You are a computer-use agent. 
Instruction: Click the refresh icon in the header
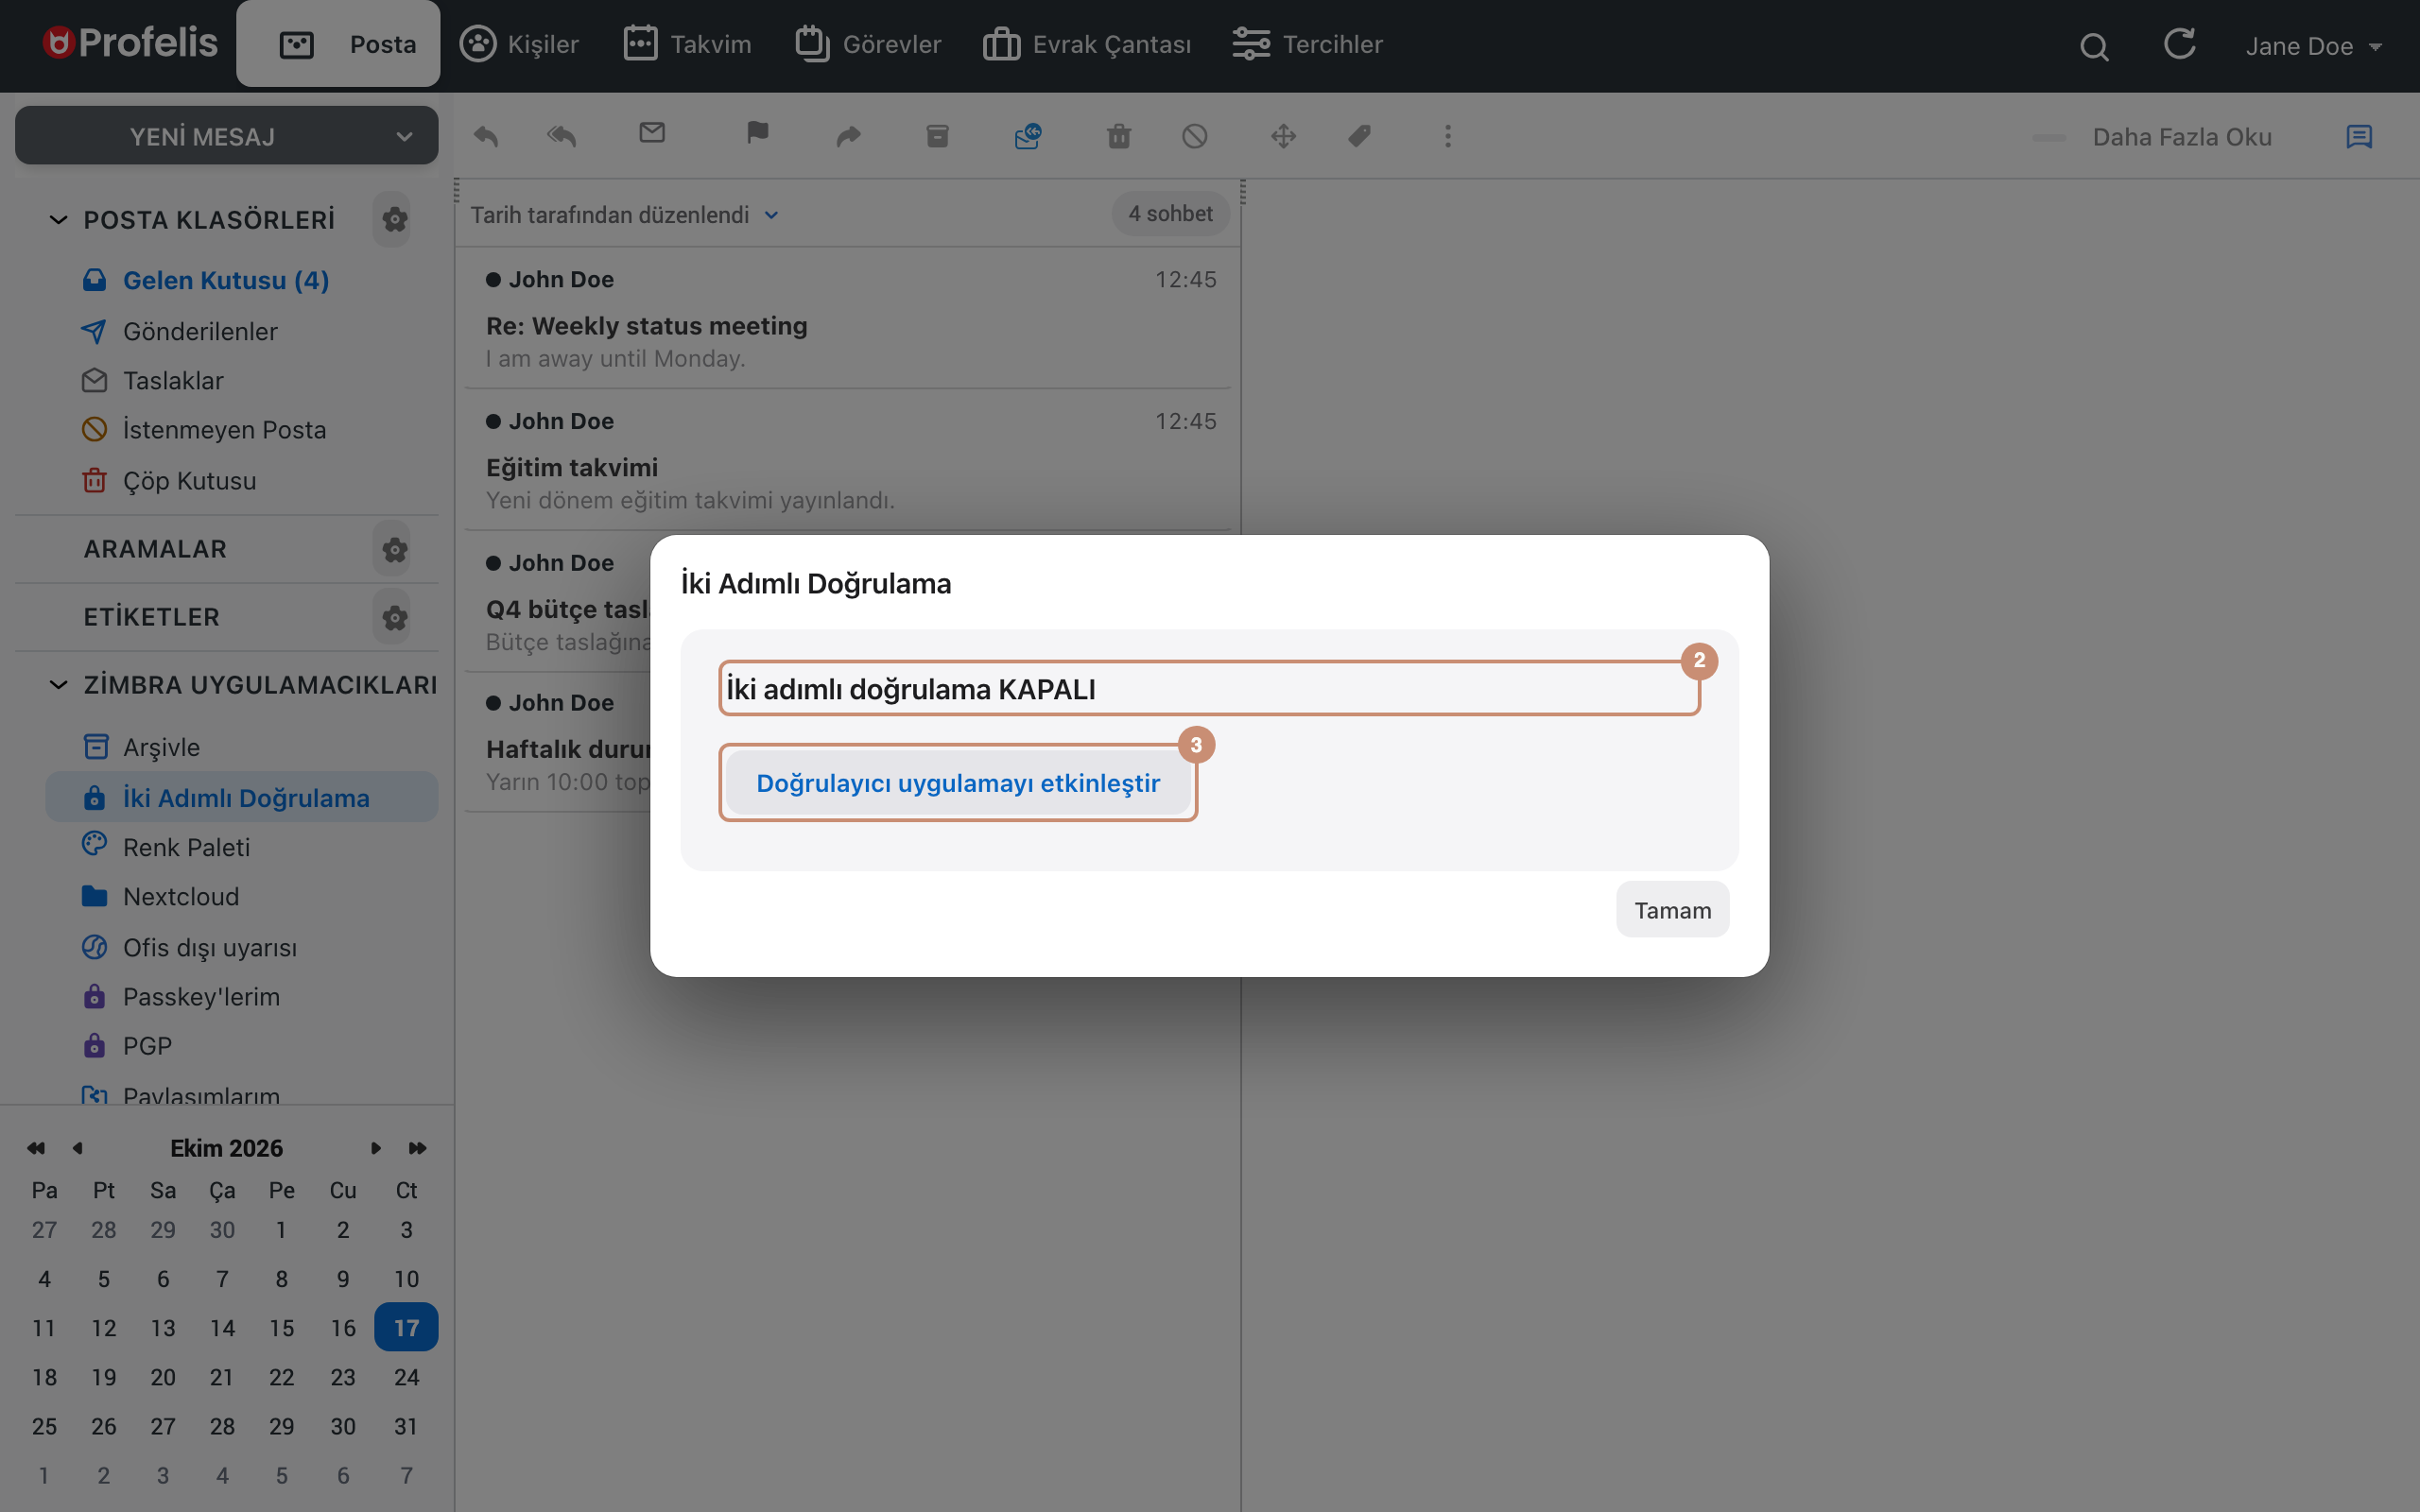[2180, 44]
